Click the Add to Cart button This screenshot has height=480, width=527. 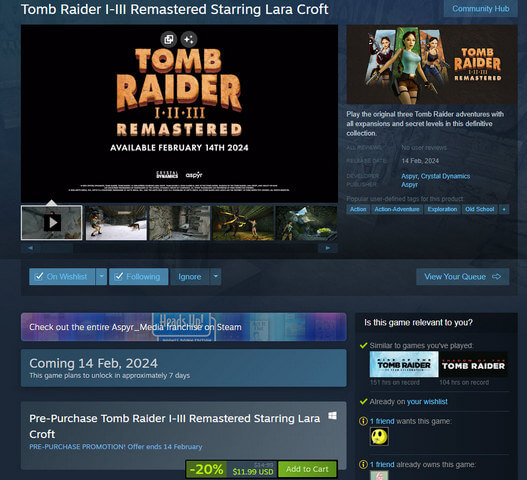307,469
